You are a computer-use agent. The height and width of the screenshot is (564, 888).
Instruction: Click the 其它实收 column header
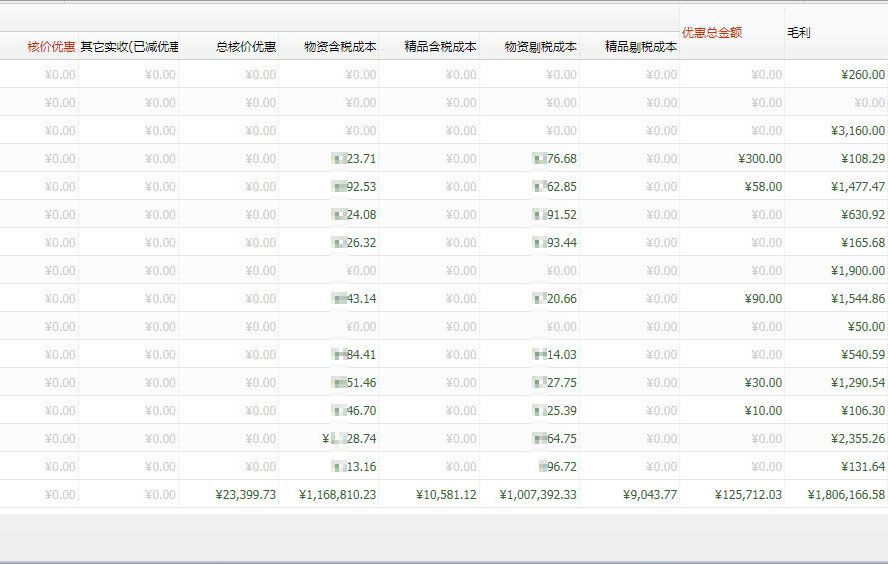point(130,46)
